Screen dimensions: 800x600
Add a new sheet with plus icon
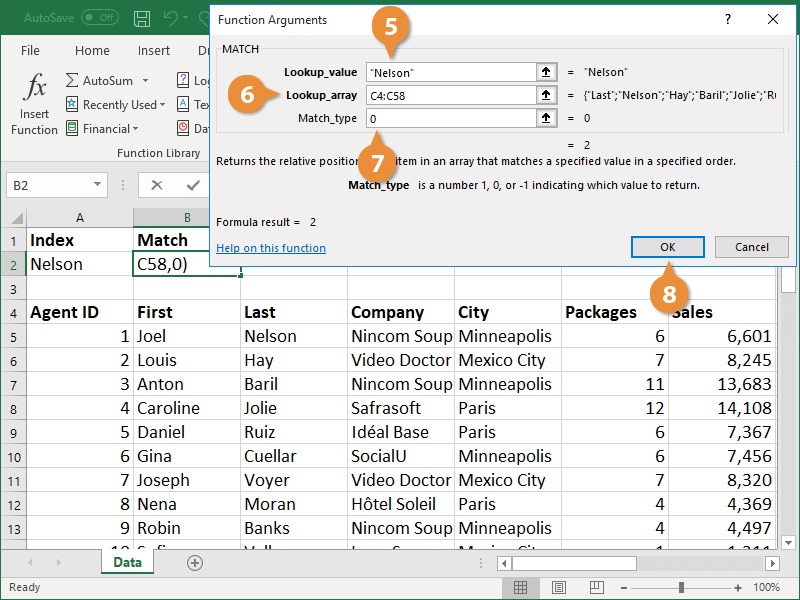(195, 563)
